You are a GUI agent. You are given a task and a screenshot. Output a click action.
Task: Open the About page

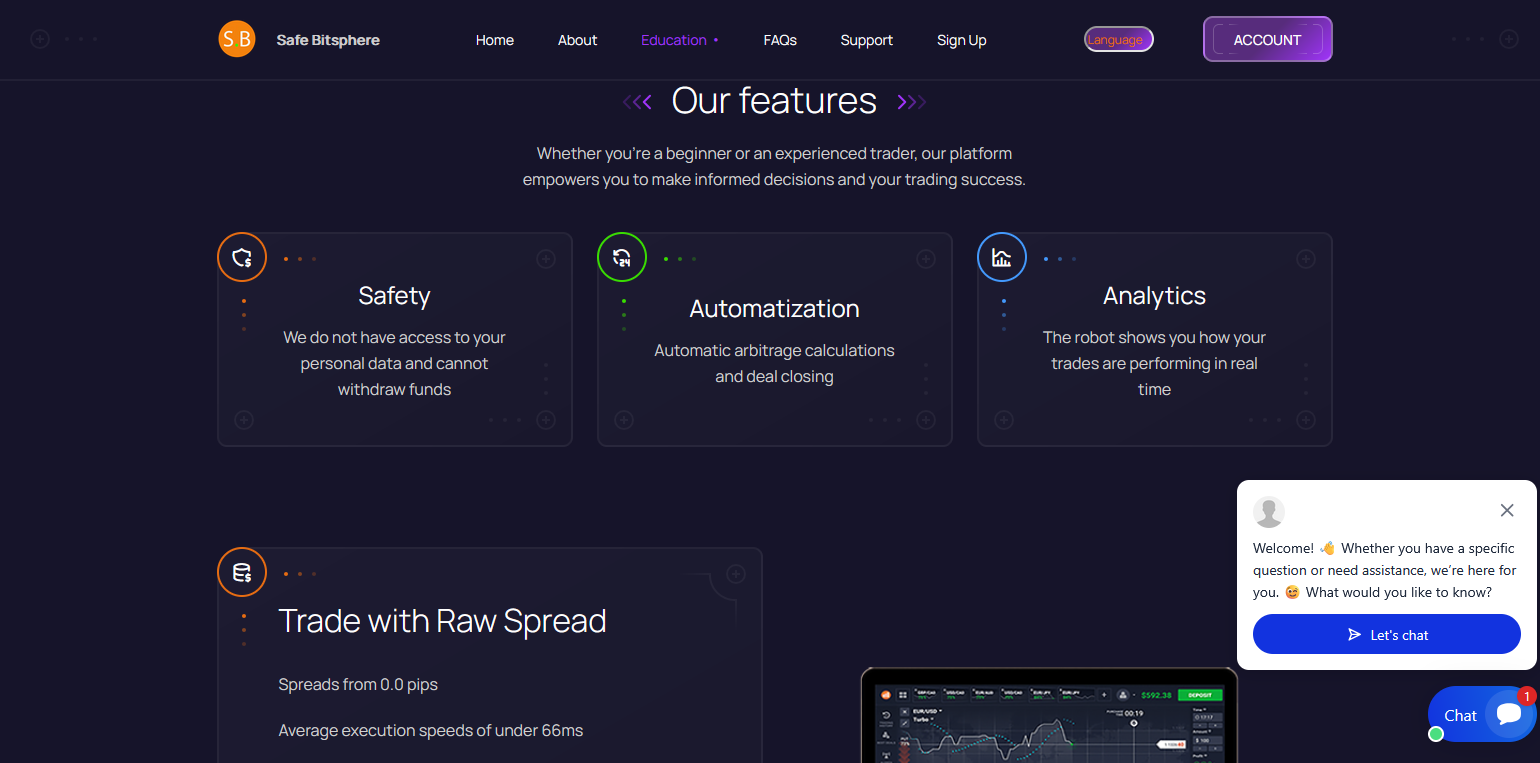578,40
